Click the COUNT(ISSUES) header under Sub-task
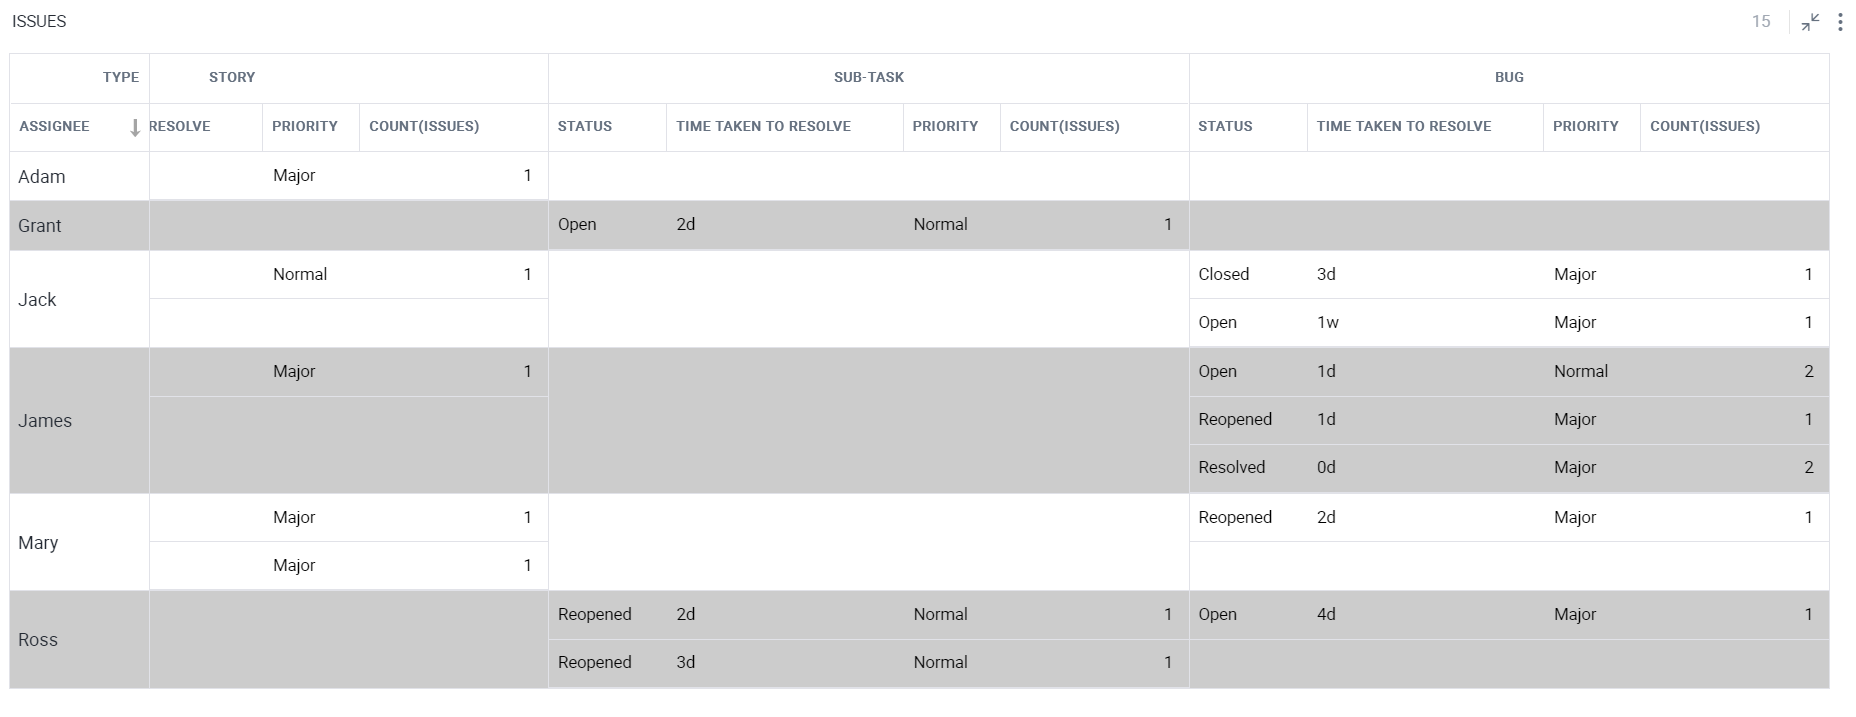Screen dimensions: 1856x717 tap(1065, 126)
